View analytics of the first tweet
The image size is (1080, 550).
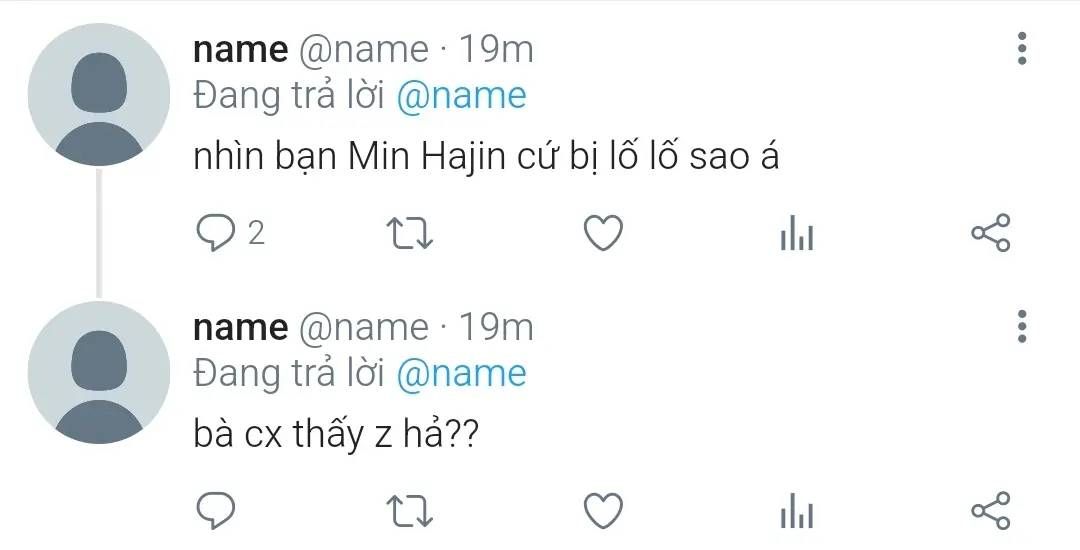coord(796,235)
